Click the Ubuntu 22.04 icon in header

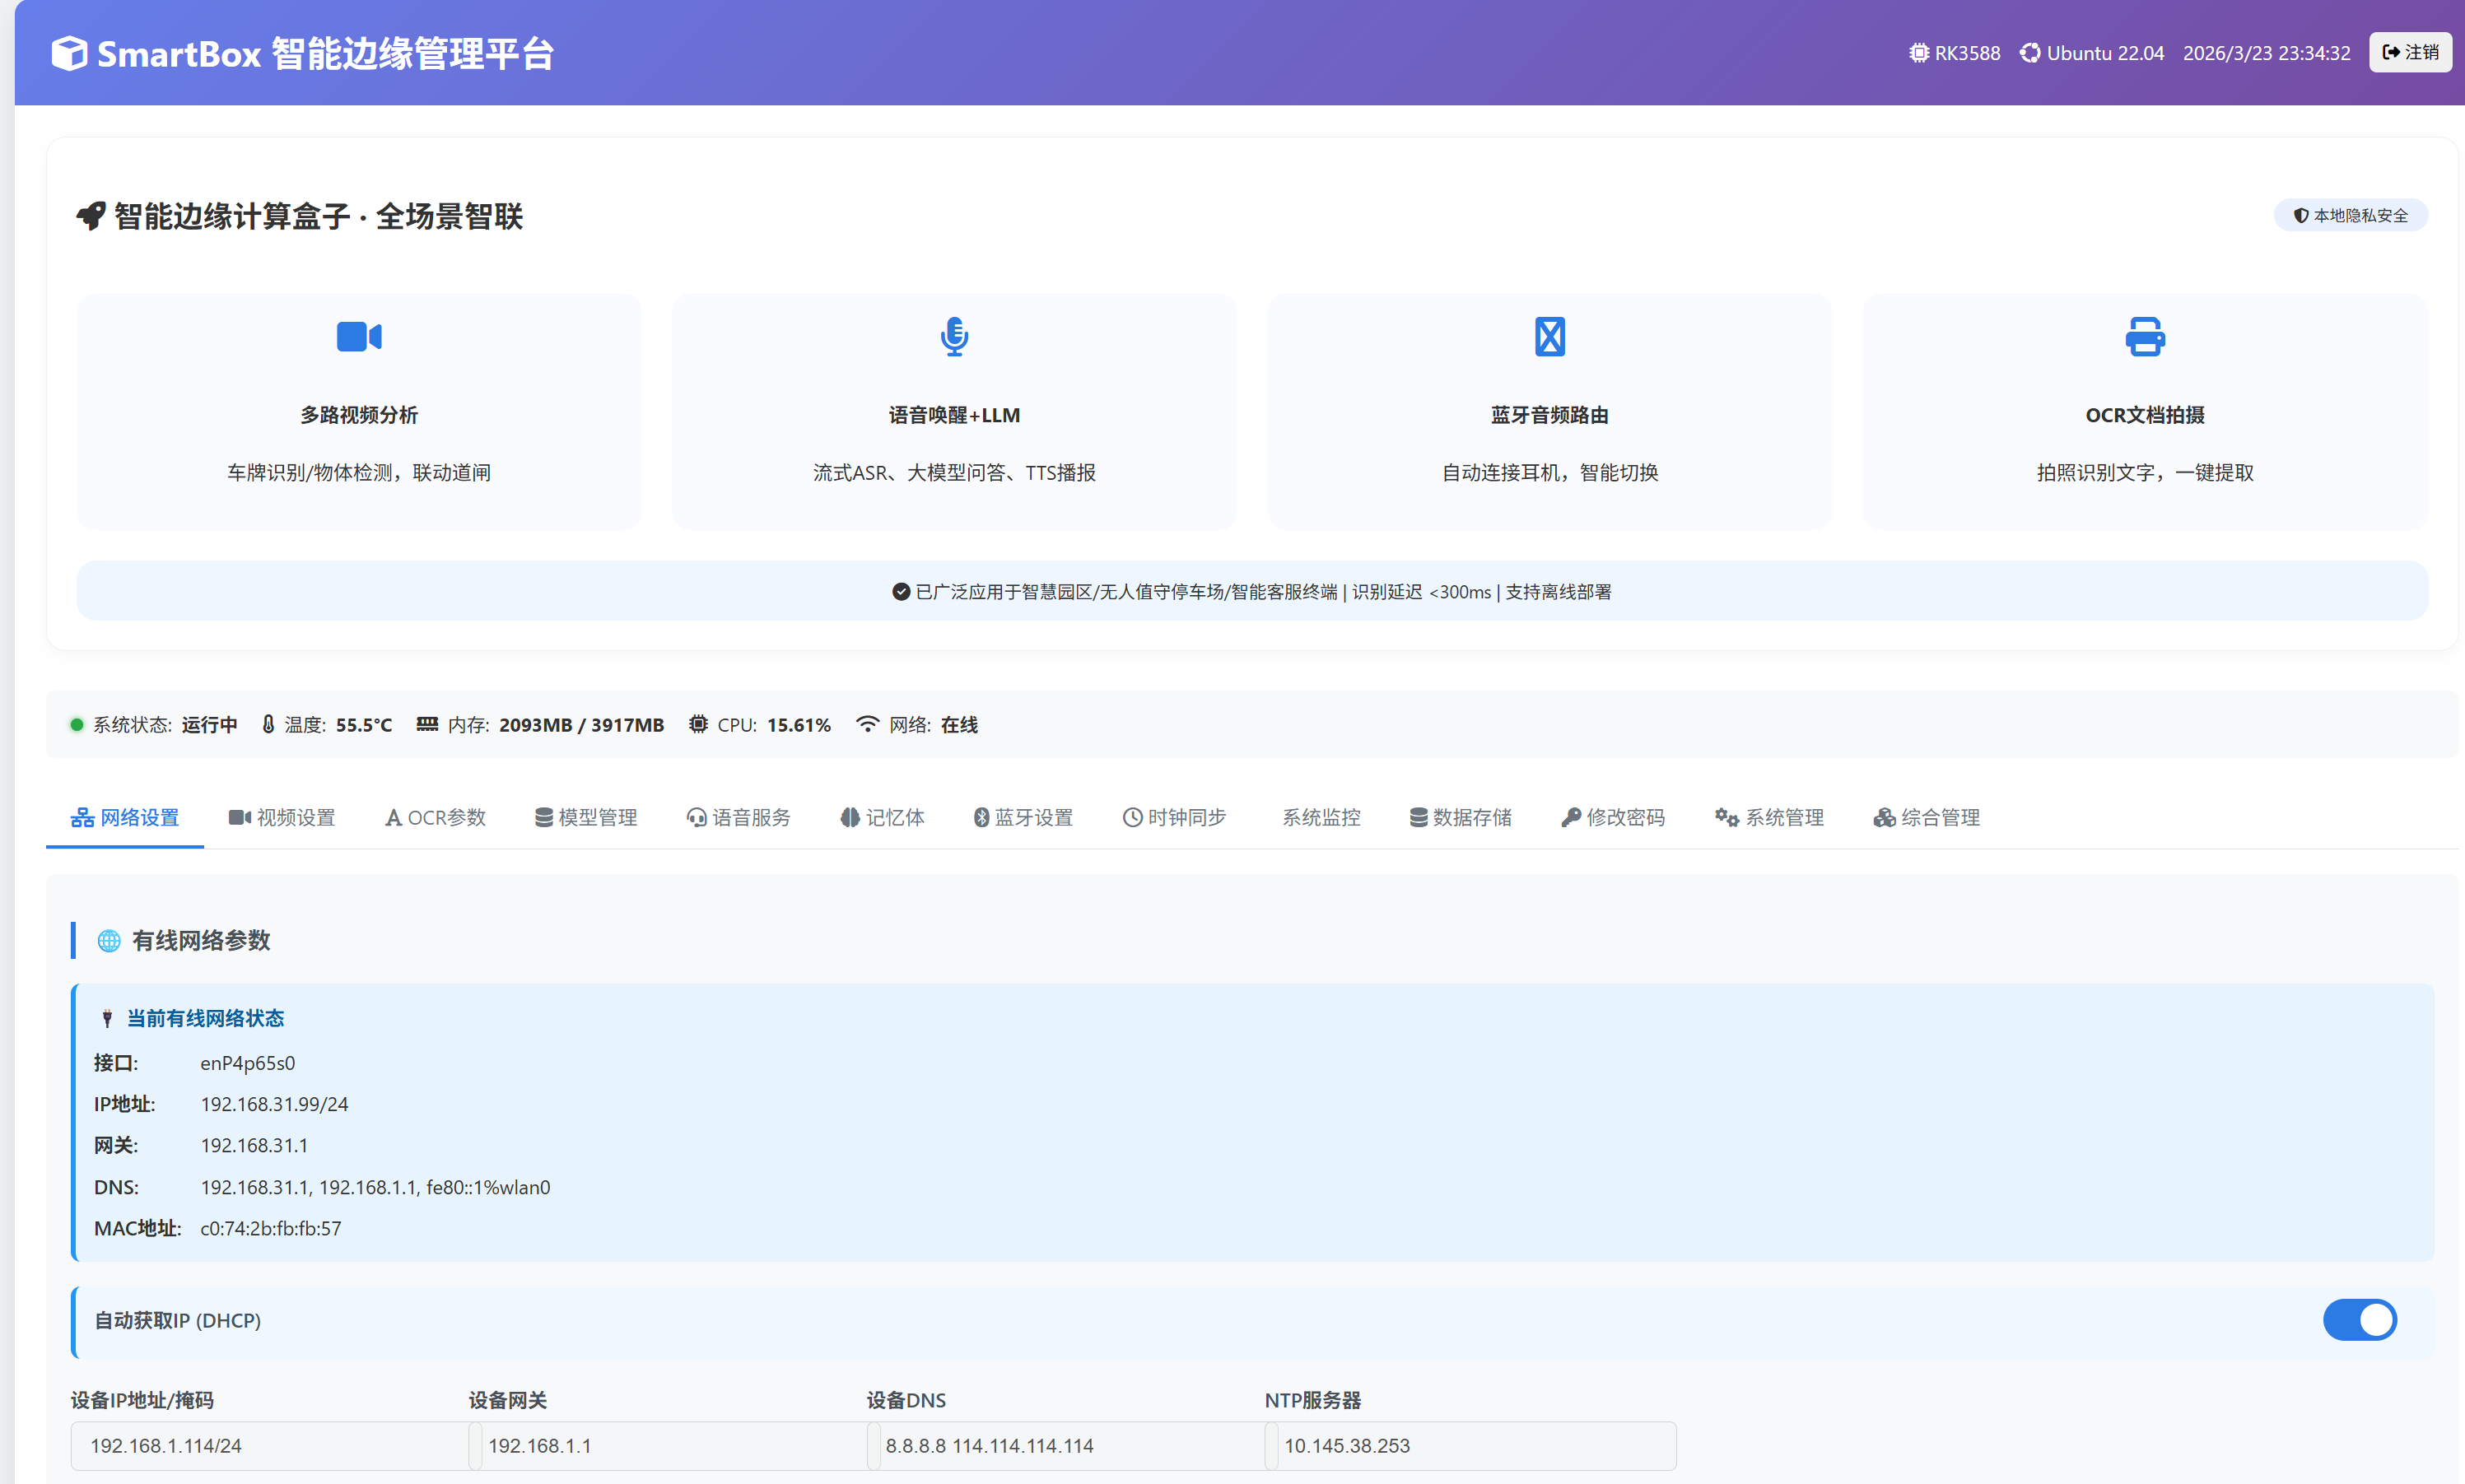(x=2030, y=52)
